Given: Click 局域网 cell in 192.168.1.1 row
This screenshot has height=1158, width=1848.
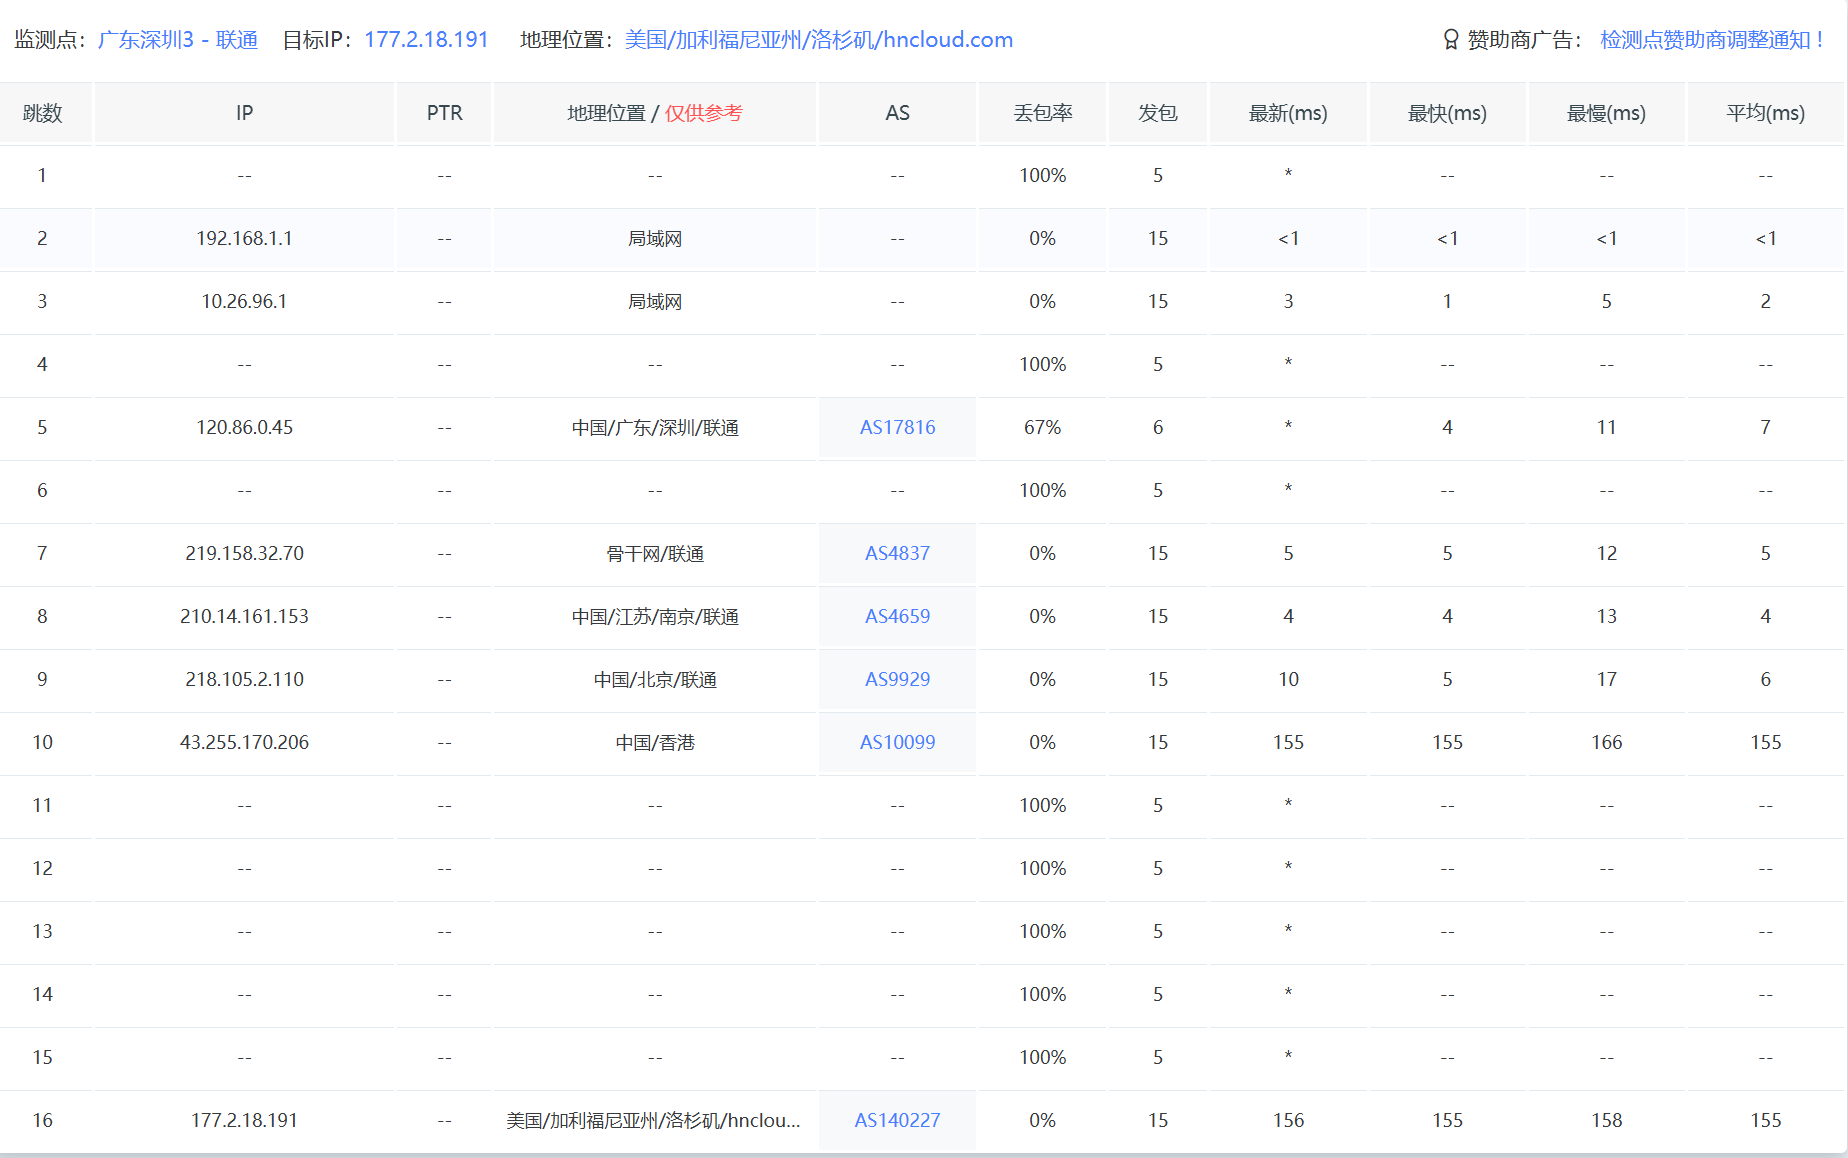Looking at the screenshot, I should (655, 238).
